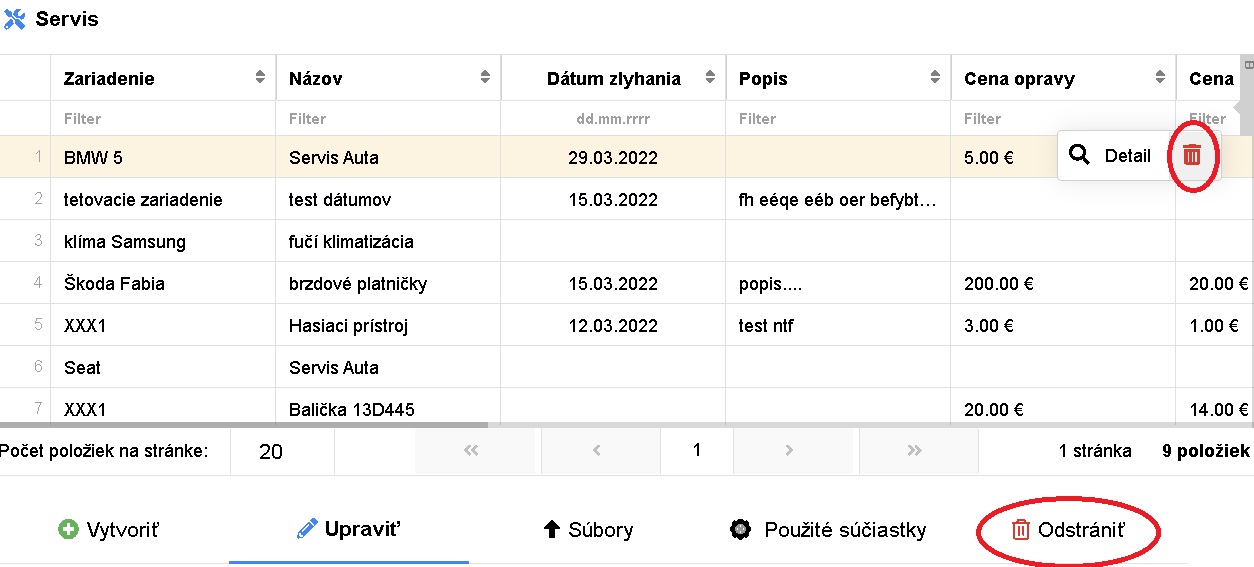Sort by Popis column arrows
The width and height of the screenshot is (1254, 567).
(935, 78)
